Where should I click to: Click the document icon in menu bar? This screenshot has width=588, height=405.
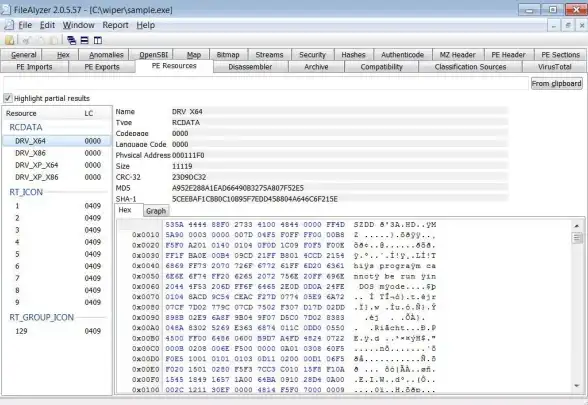click(9, 25)
